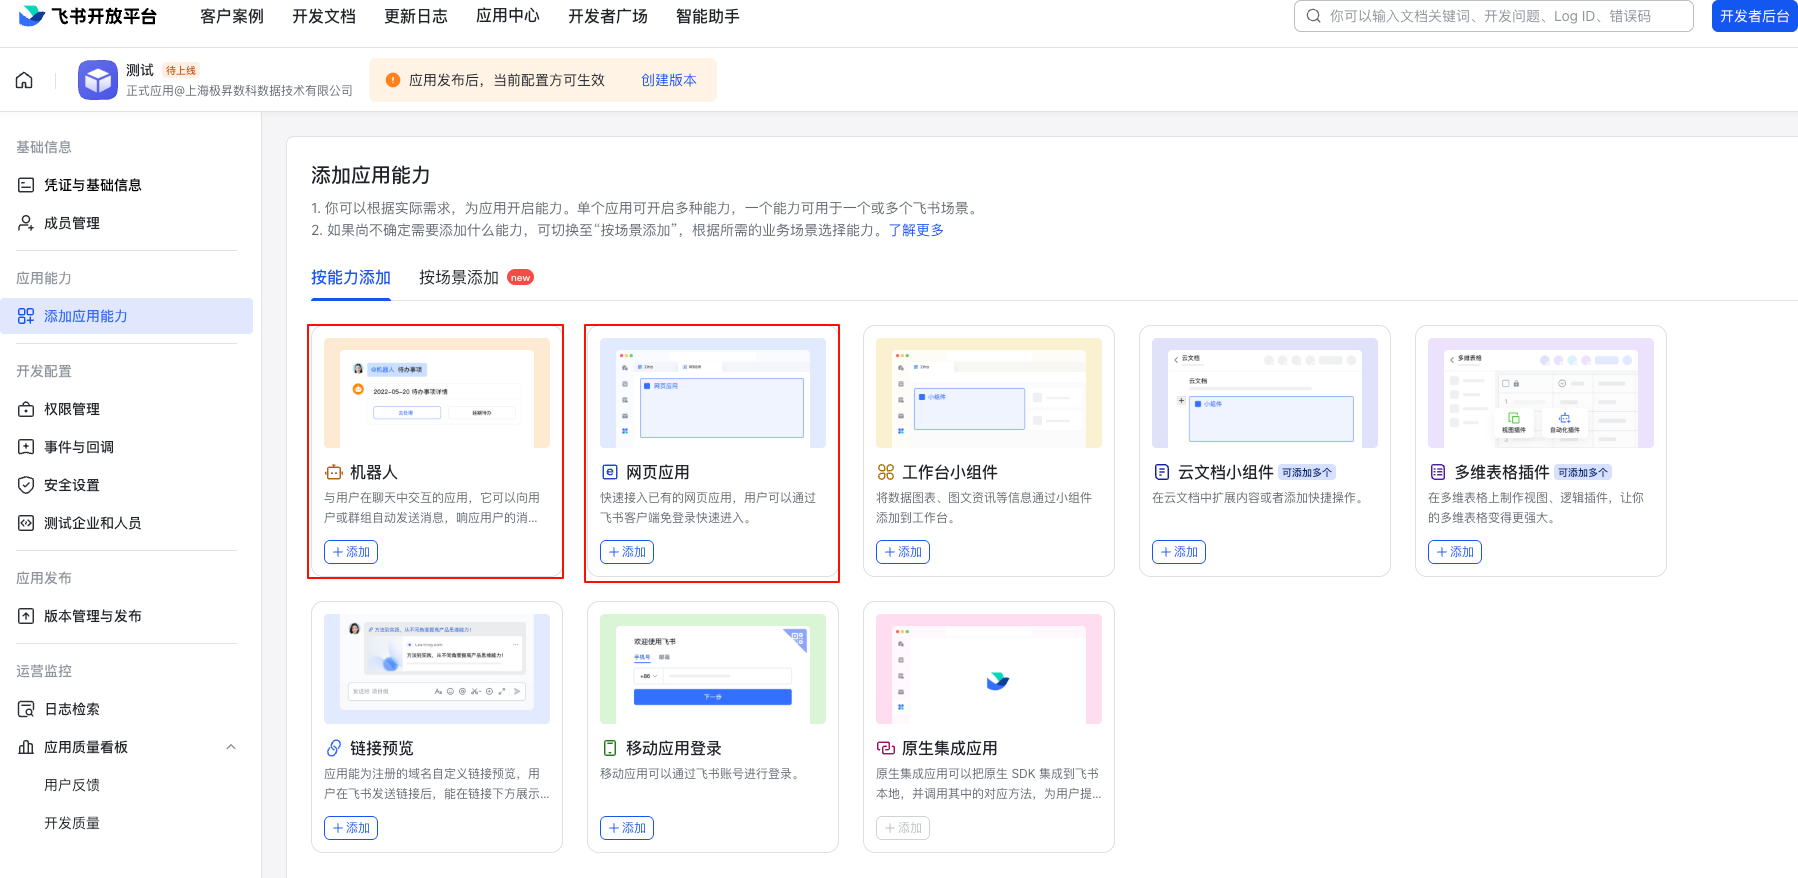Click the 多维表格插件 preview thumbnail

click(x=1540, y=393)
